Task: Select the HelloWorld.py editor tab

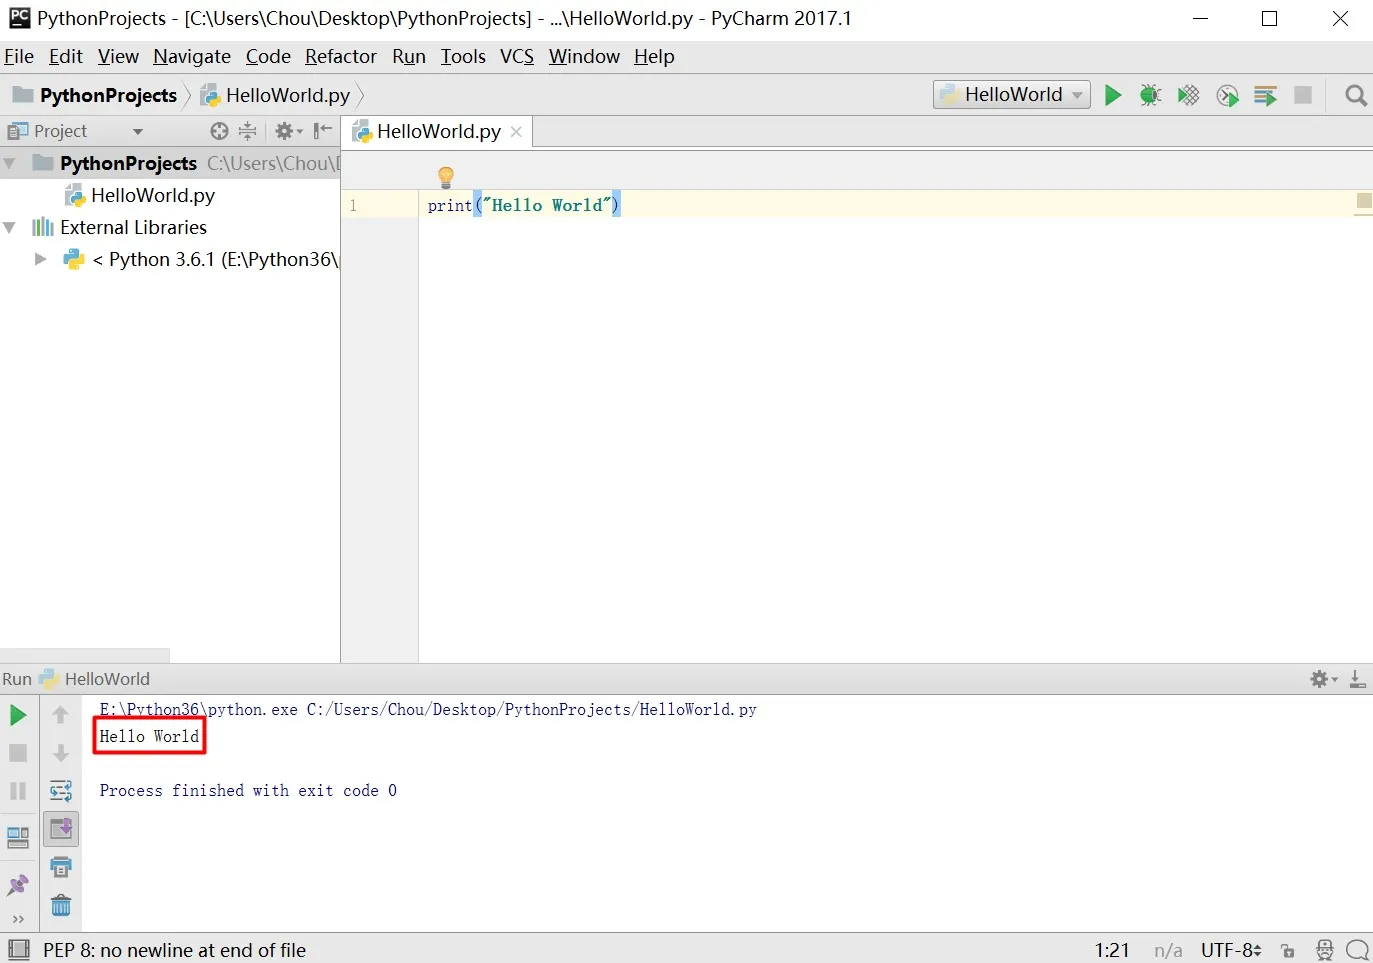Action: [x=438, y=132]
